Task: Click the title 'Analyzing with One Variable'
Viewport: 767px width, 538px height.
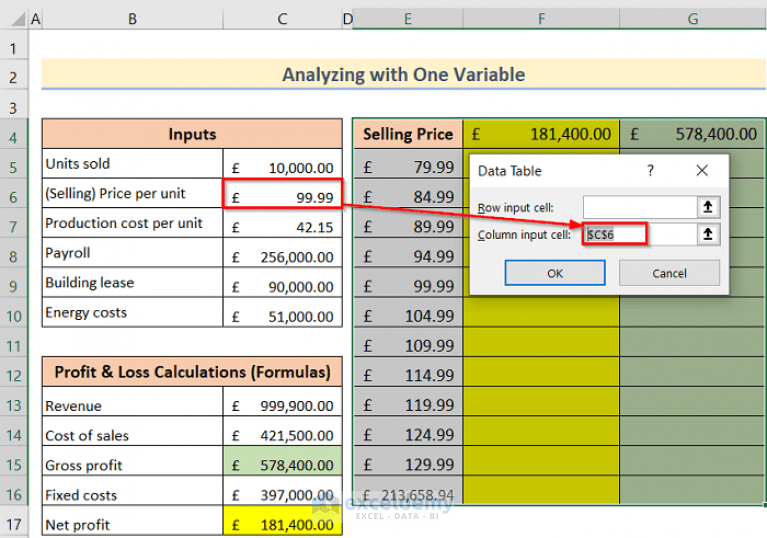Action: point(404,74)
